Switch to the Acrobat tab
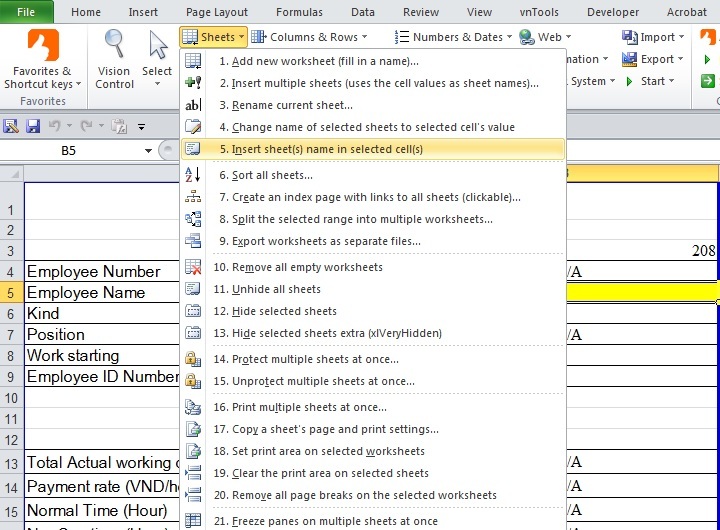This screenshot has height=530, width=720. pyautogui.click(x=686, y=12)
